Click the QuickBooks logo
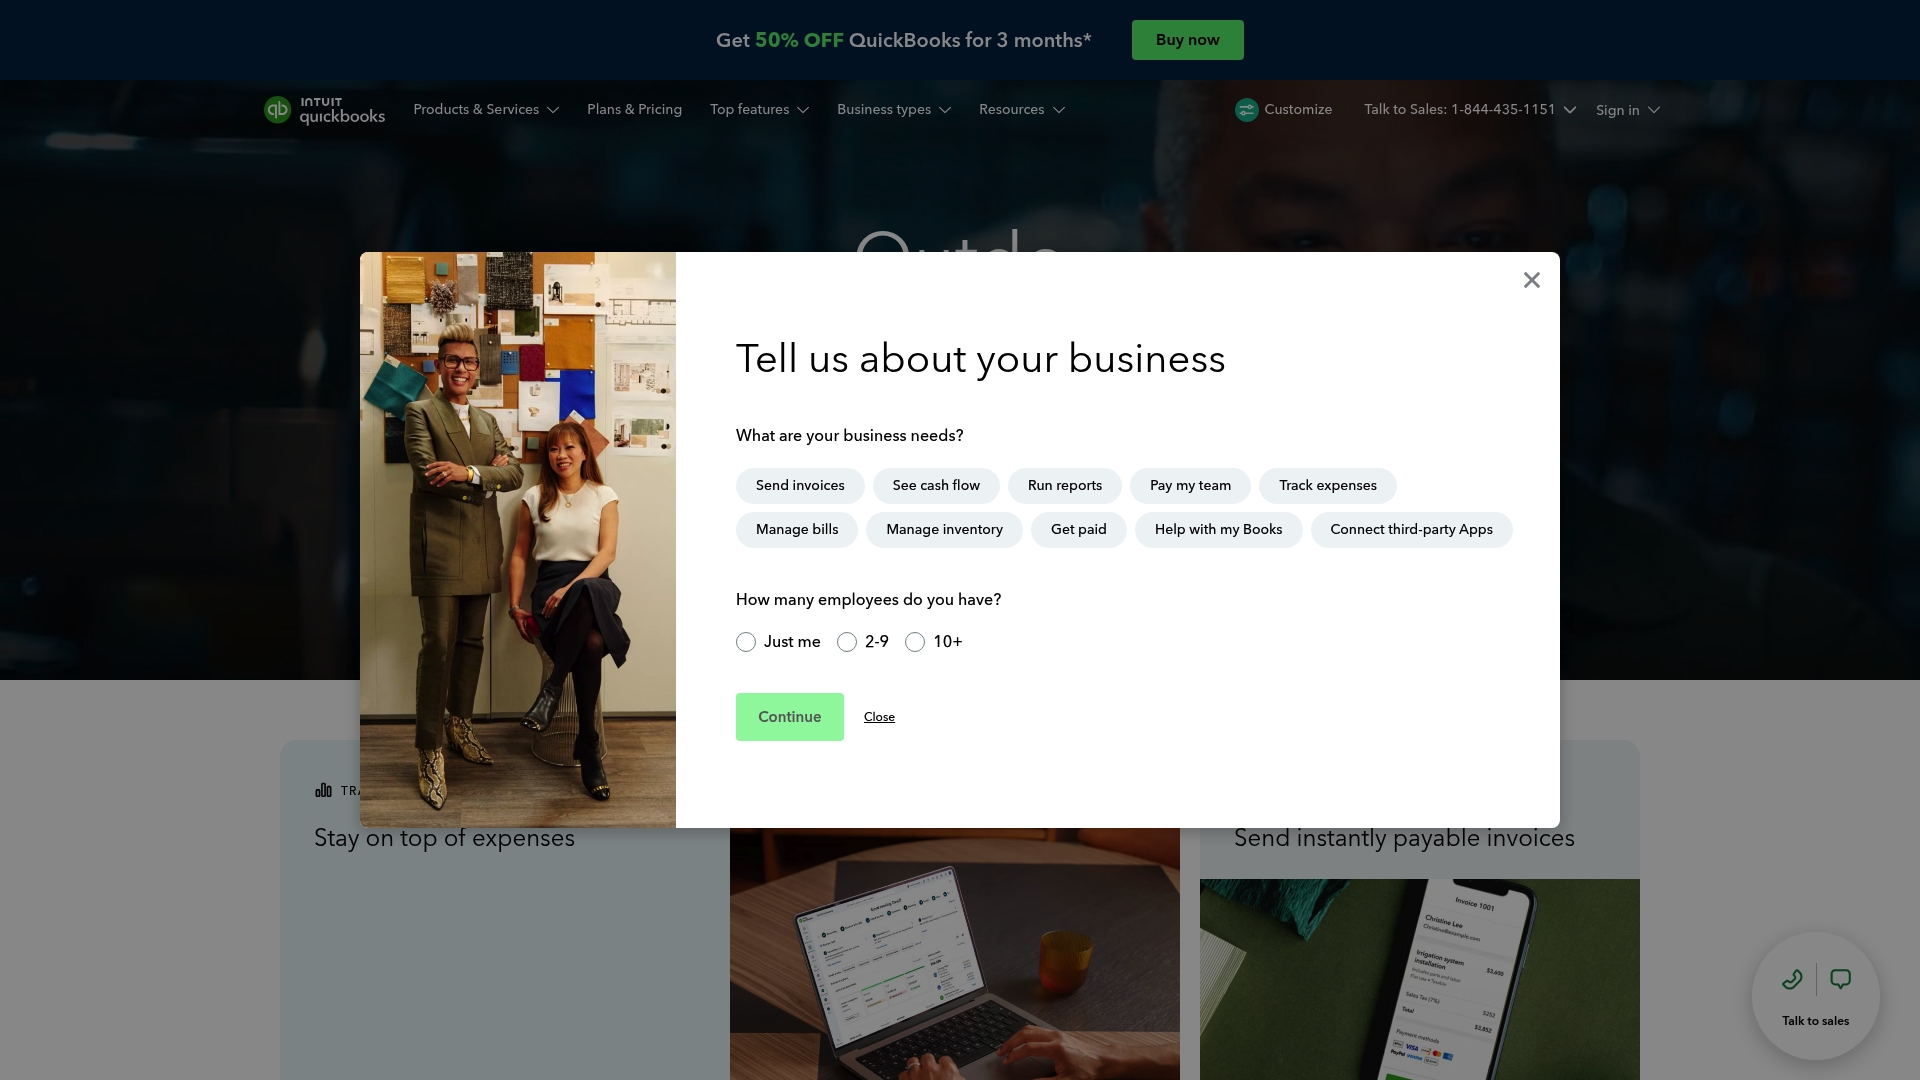The height and width of the screenshot is (1080, 1920). (x=324, y=110)
